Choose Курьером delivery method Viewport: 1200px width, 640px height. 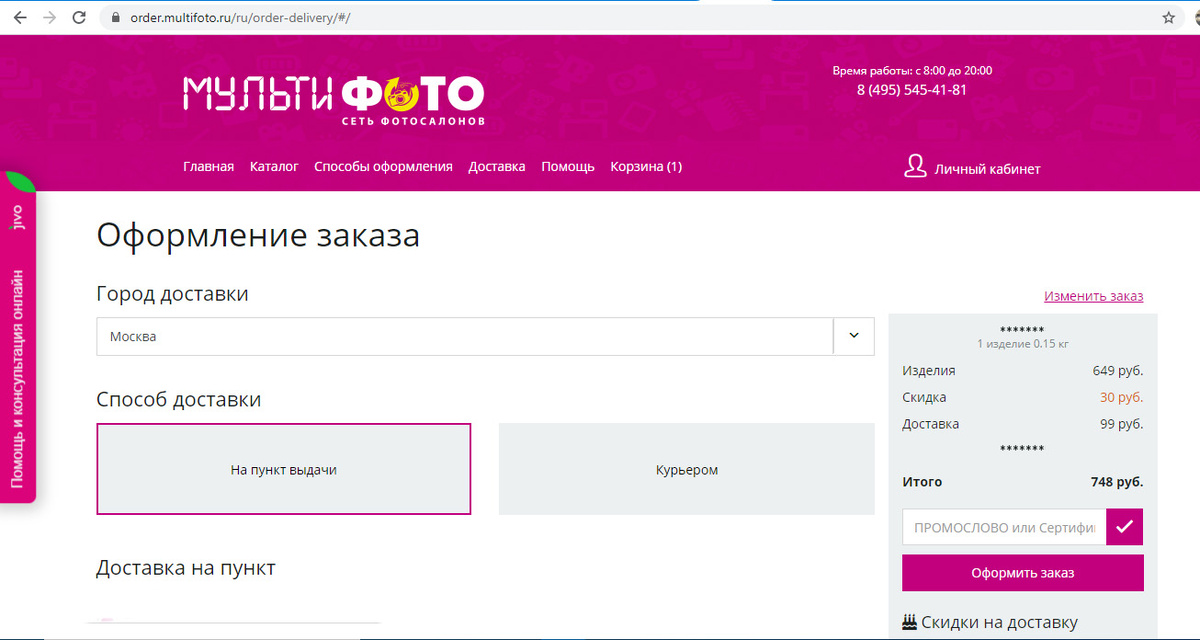click(x=686, y=468)
